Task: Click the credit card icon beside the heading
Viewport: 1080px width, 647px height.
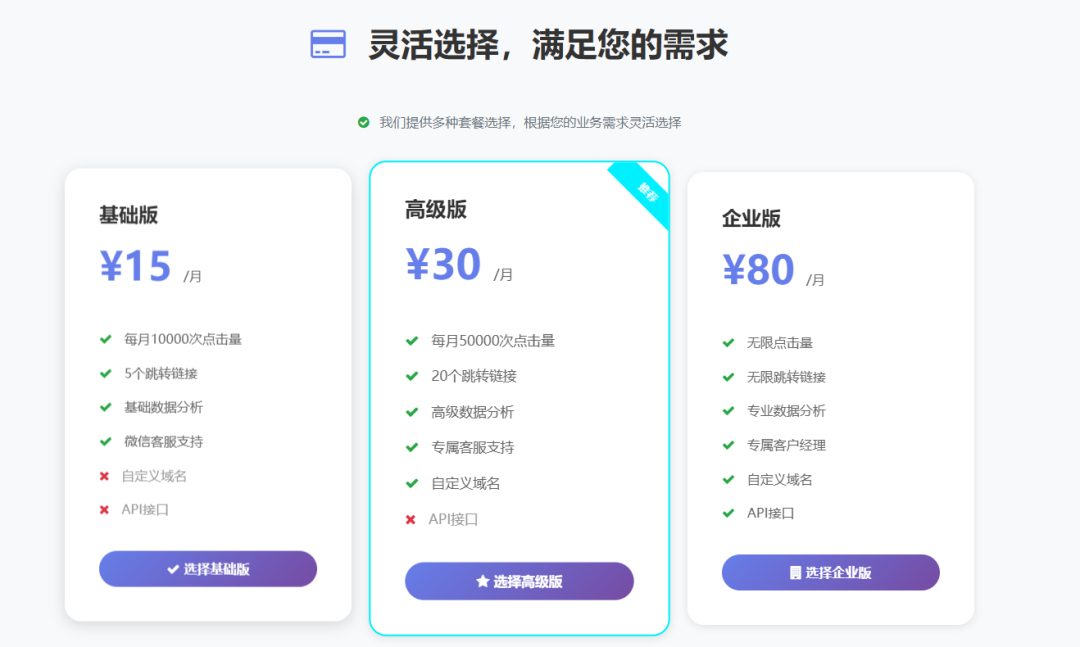Action: coord(328,44)
